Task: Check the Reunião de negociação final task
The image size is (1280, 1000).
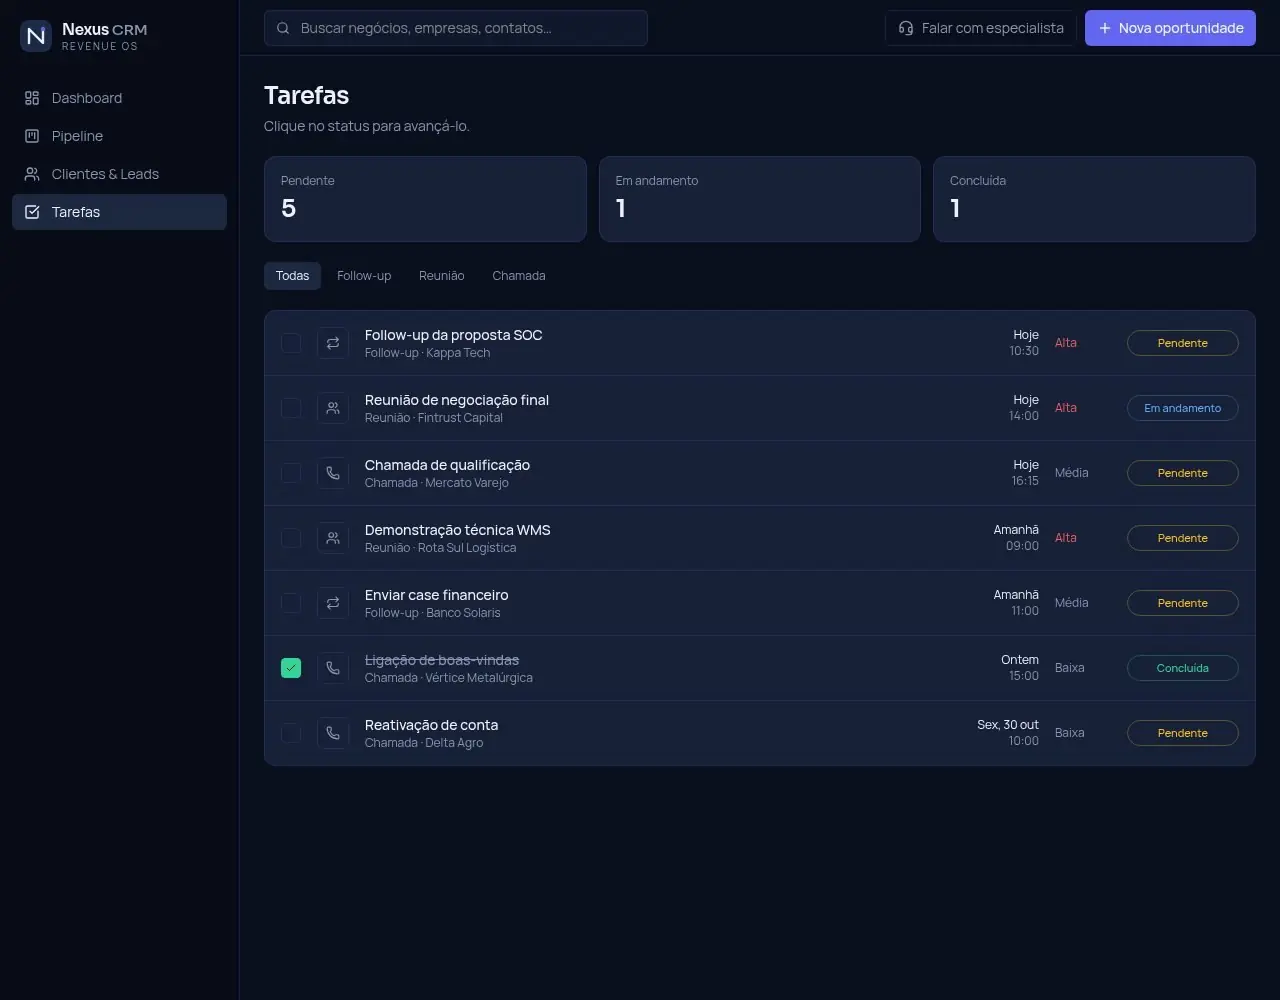Action: click(x=291, y=408)
